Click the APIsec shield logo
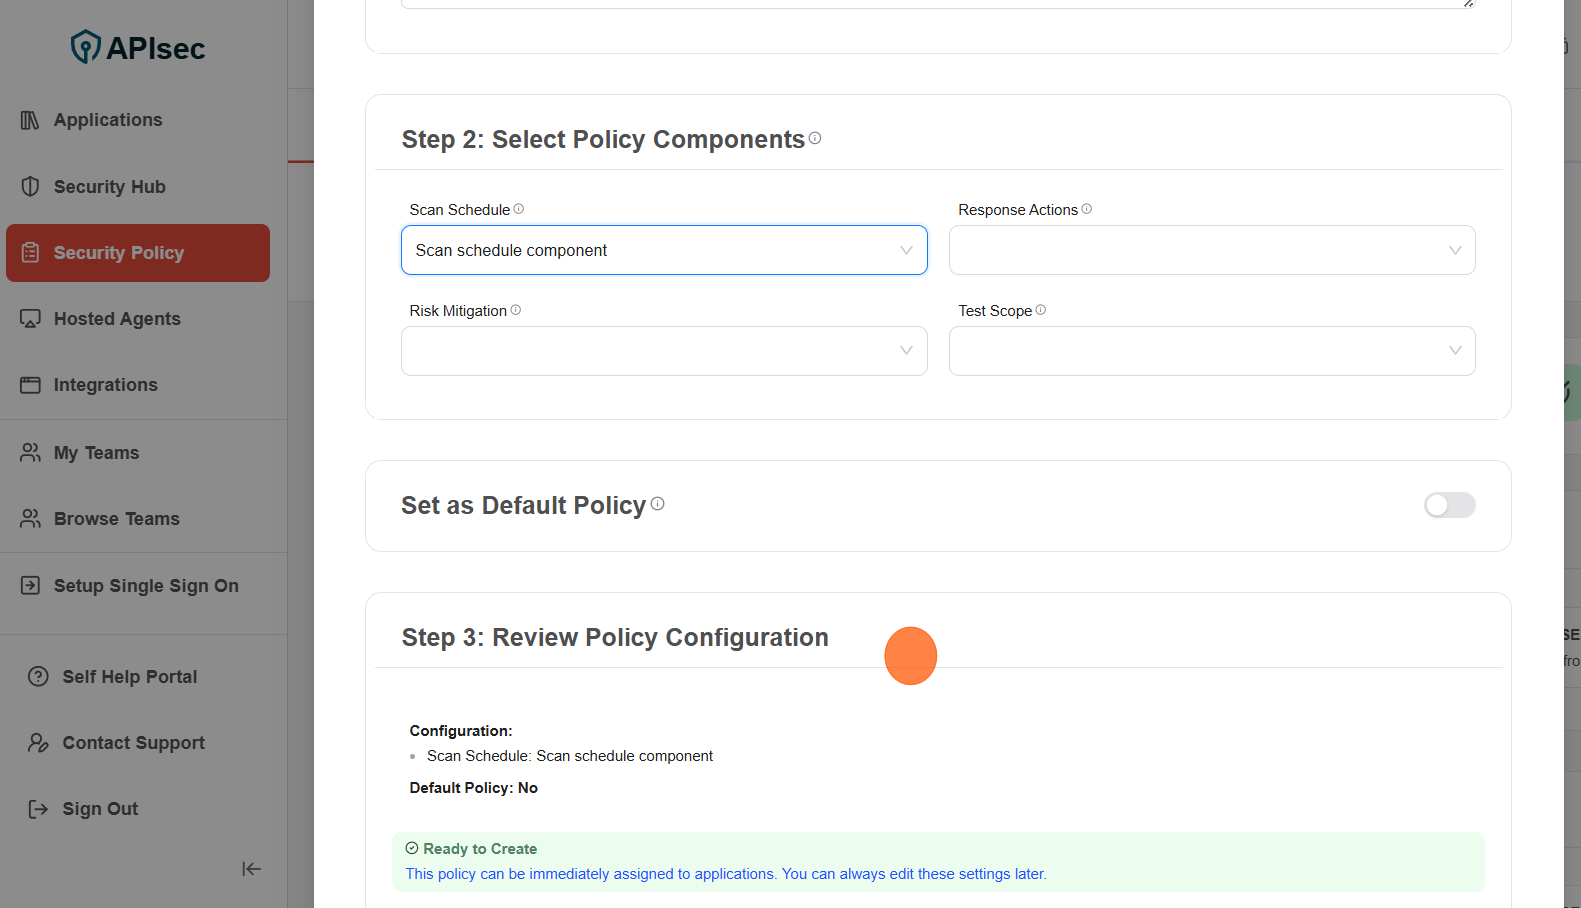Viewport: 1581px width, 908px height. point(86,47)
